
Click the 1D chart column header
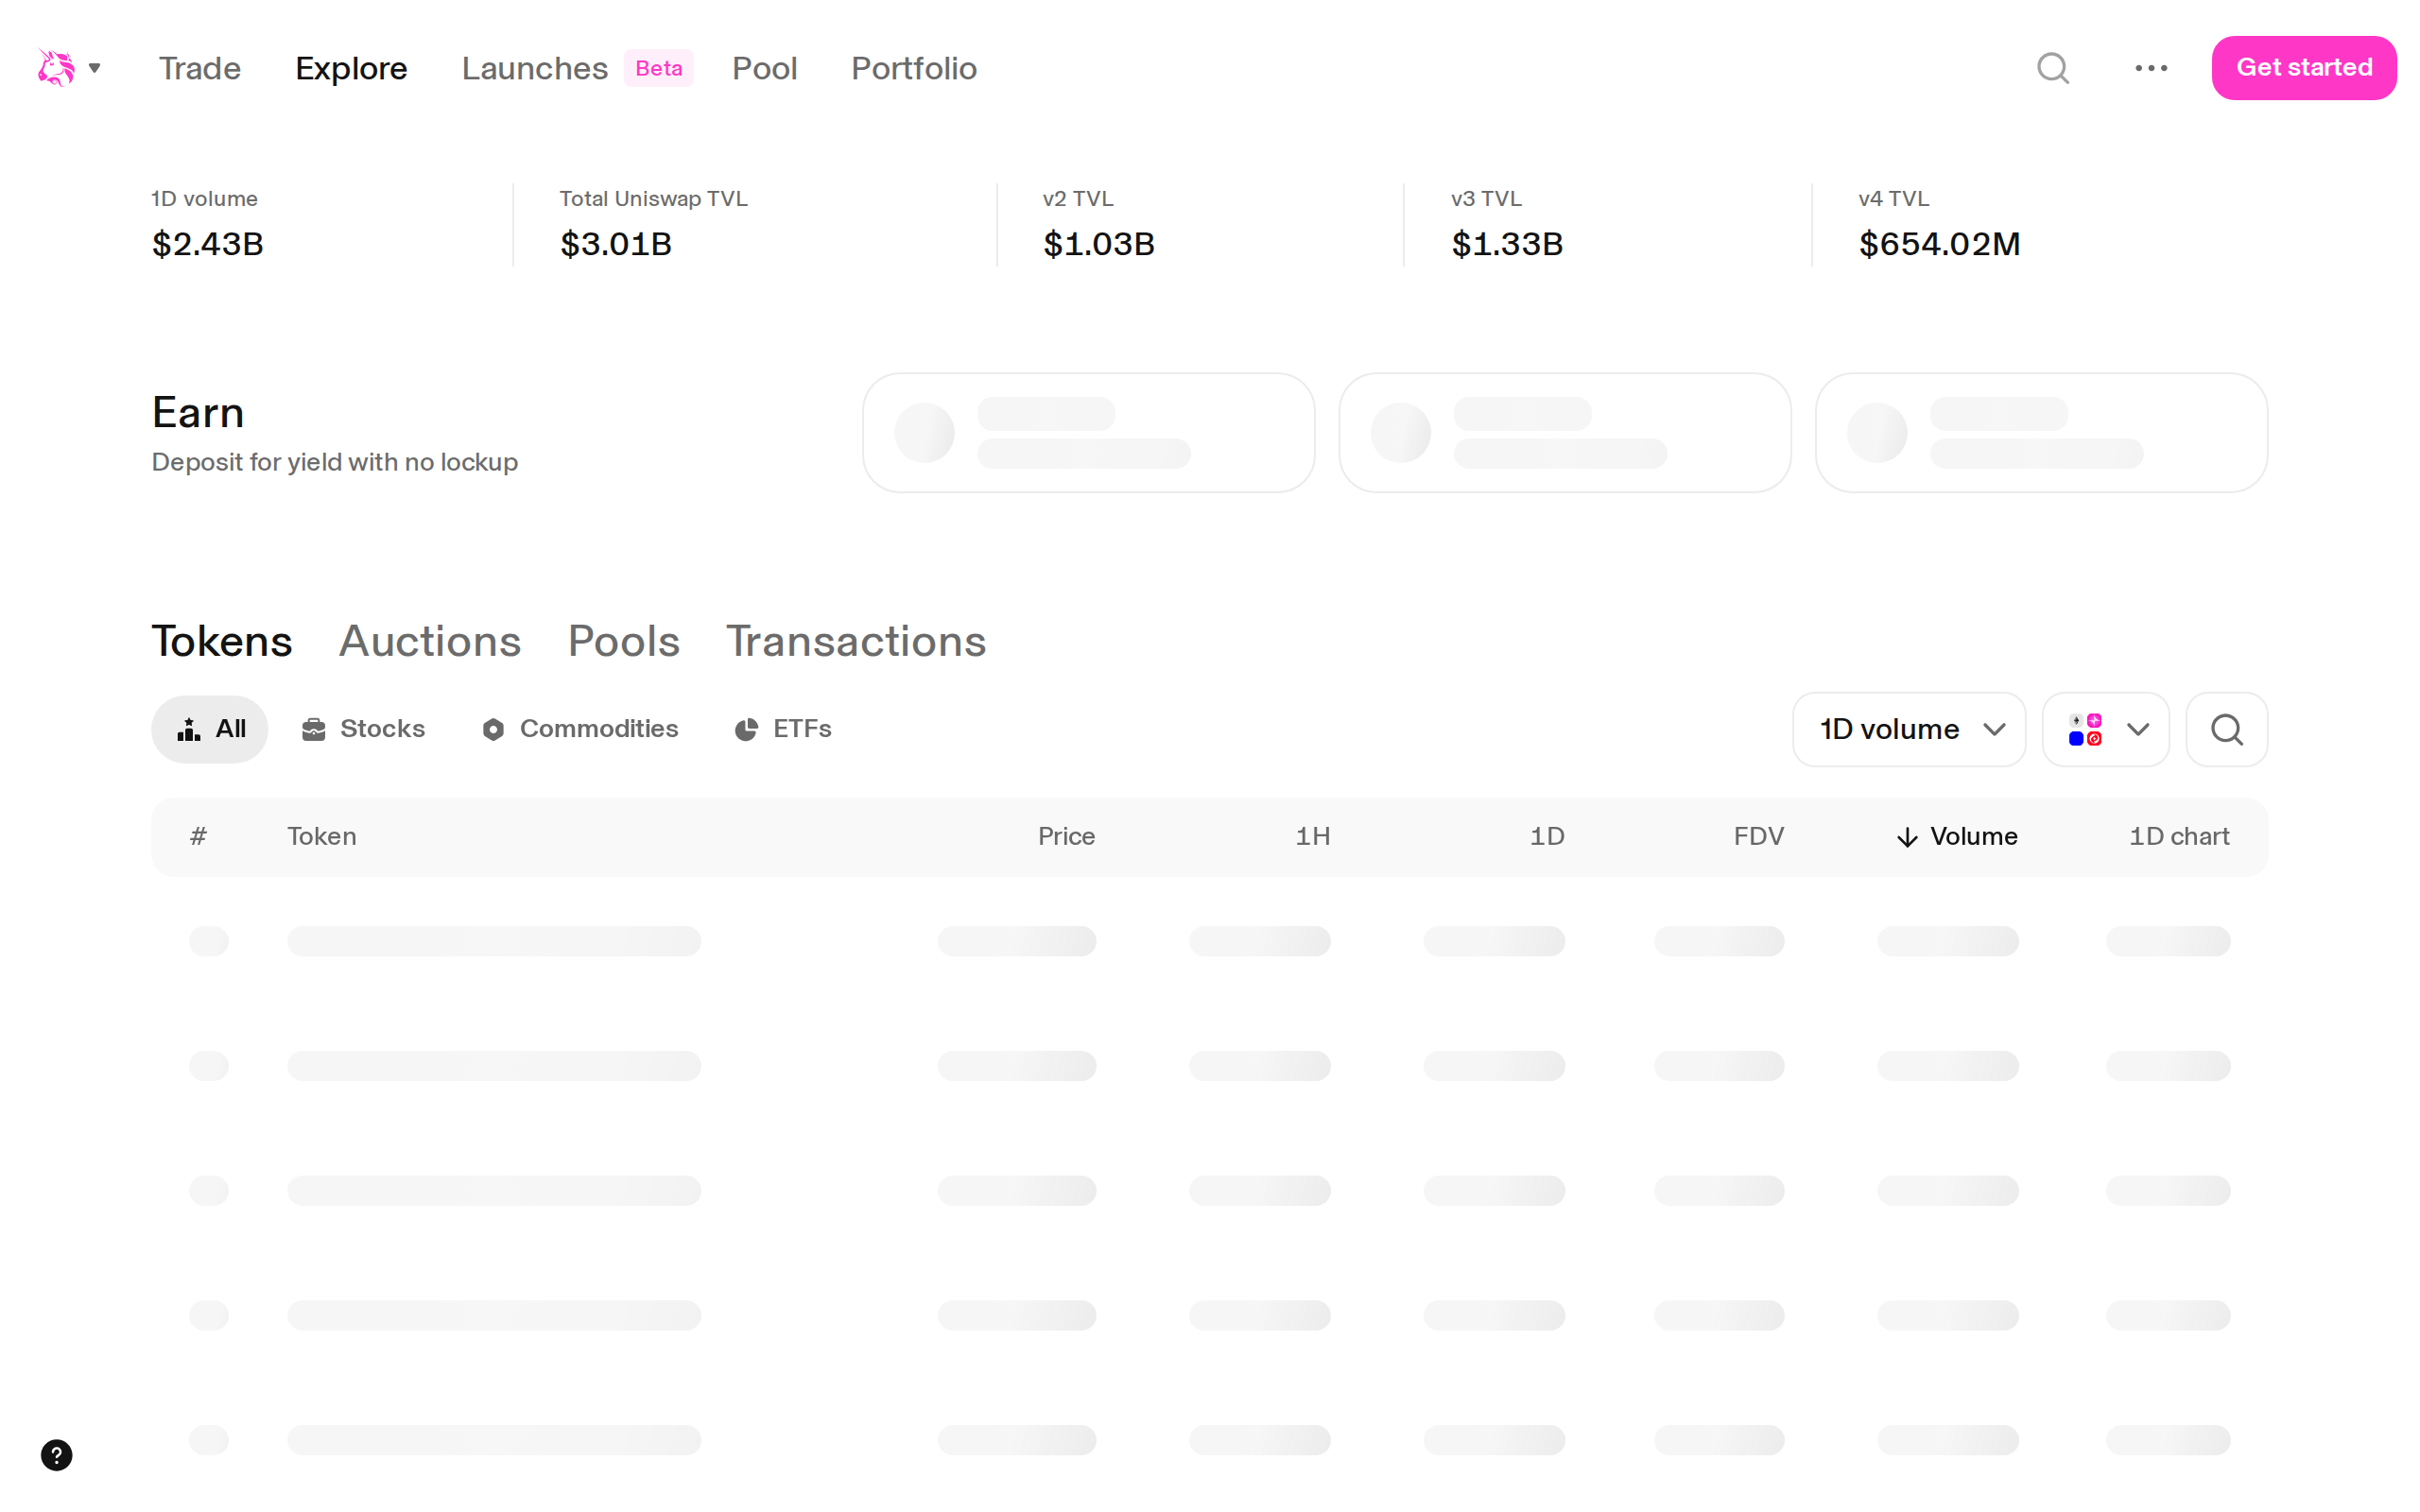point(2179,836)
